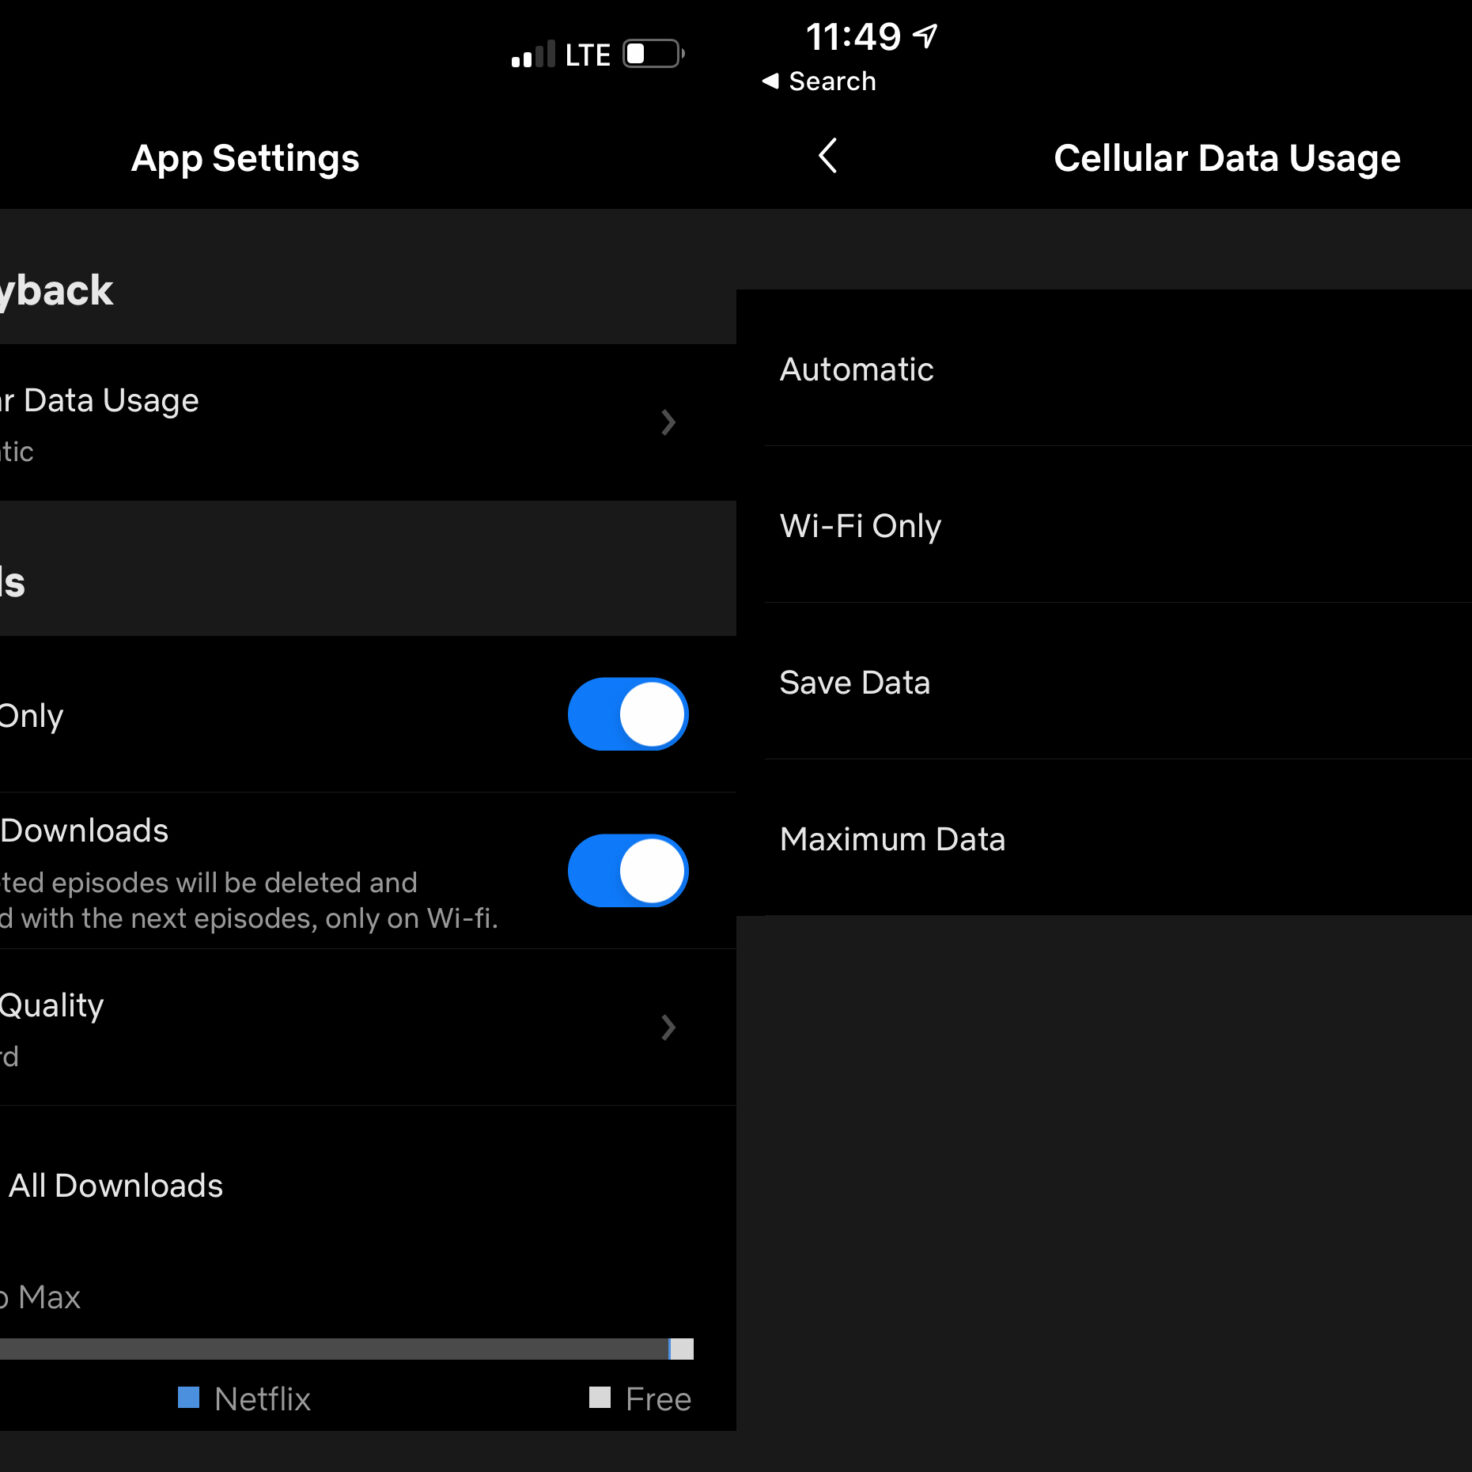Tap the App Settings title
The image size is (1472, 1472).
tap(245, 158)
